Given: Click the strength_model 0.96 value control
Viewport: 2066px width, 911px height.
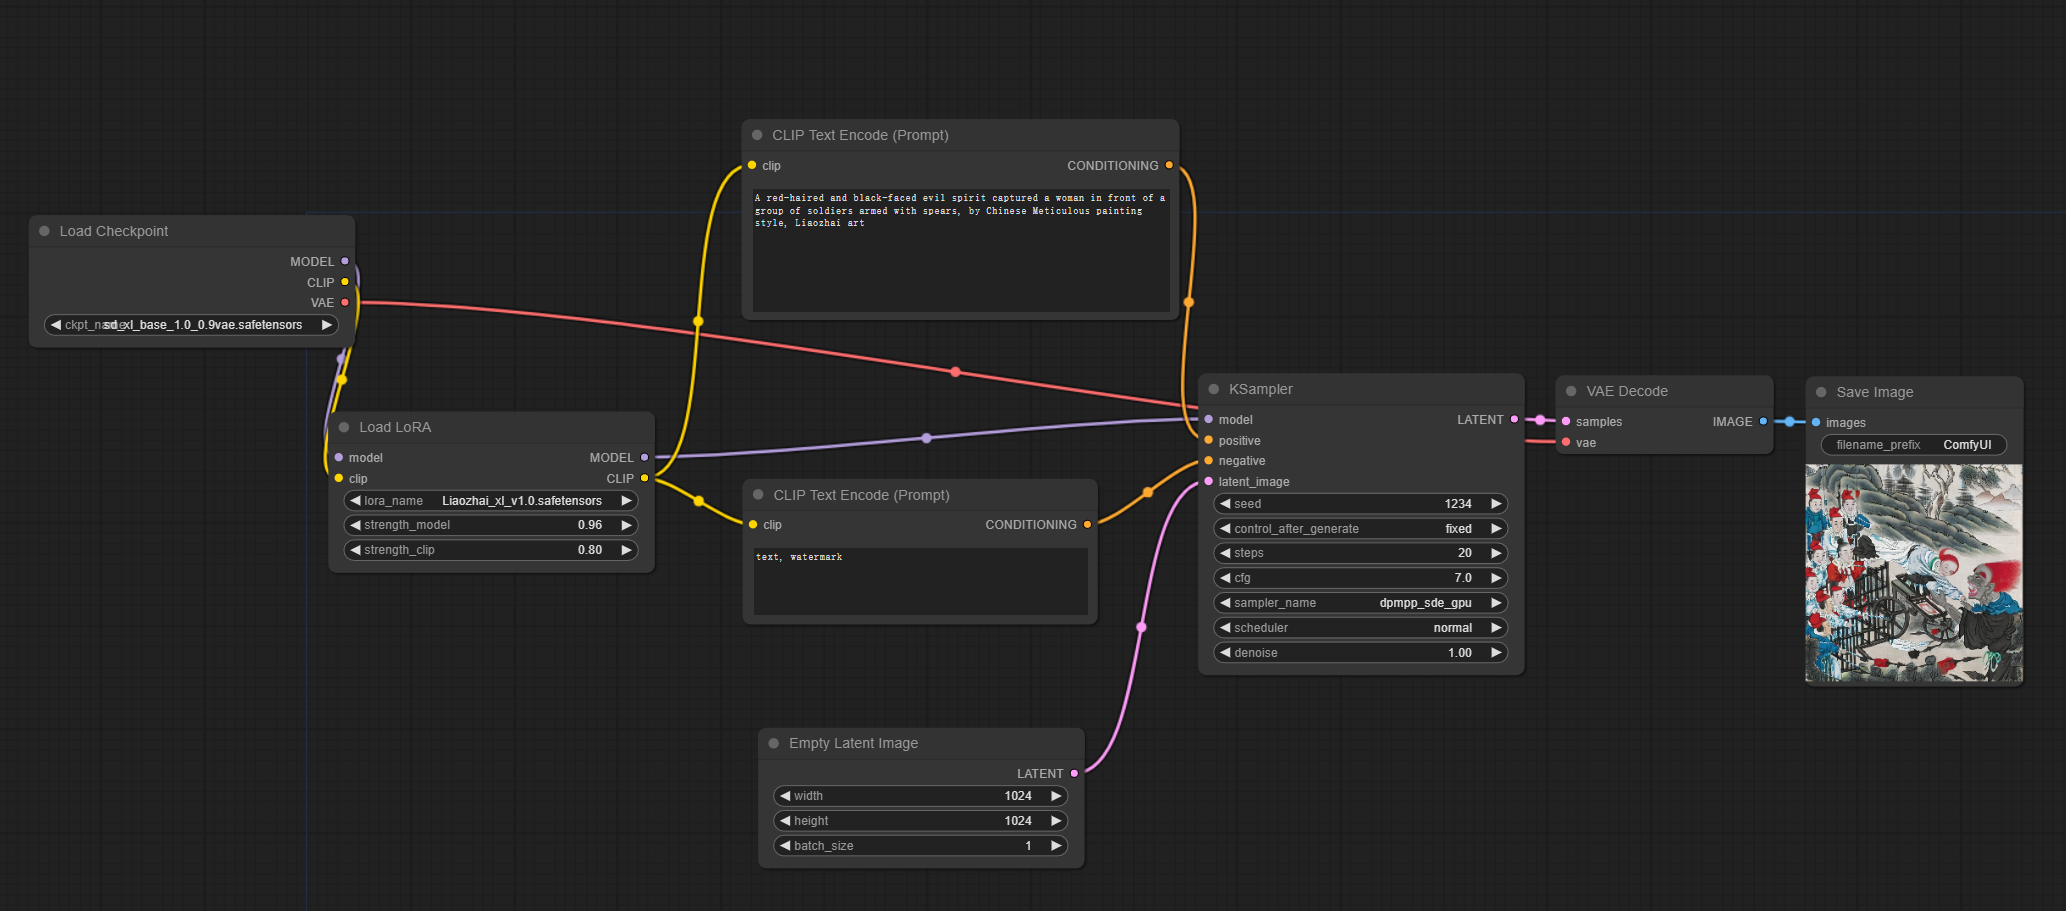Looking at the screenshot, I should 490,524.
